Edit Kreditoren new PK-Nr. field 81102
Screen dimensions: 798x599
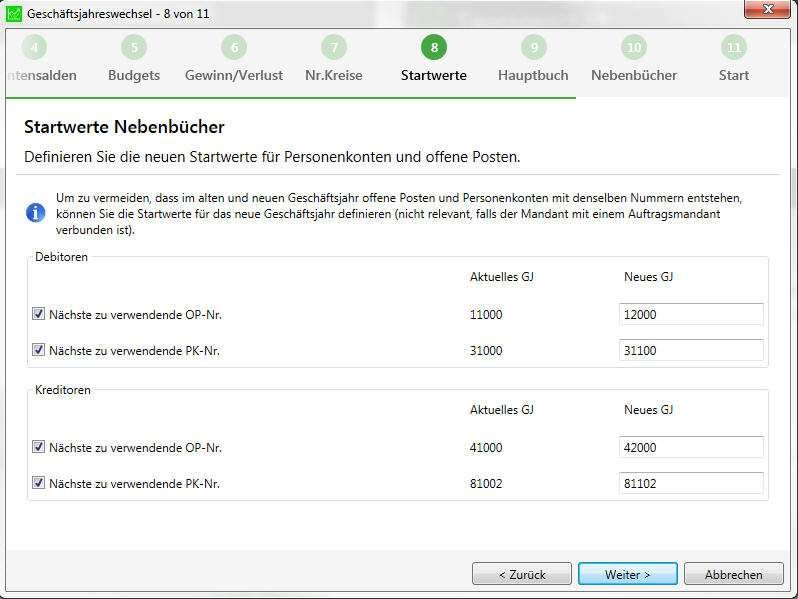(x=691, y=483)
